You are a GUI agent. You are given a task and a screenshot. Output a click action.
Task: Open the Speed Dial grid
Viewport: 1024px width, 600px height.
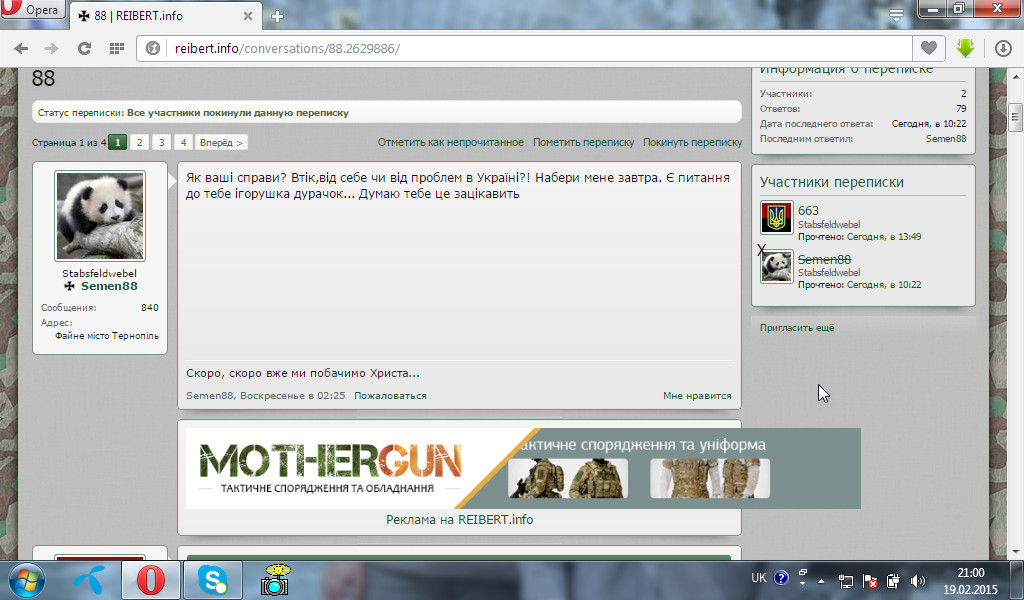(x=117, y=48)
